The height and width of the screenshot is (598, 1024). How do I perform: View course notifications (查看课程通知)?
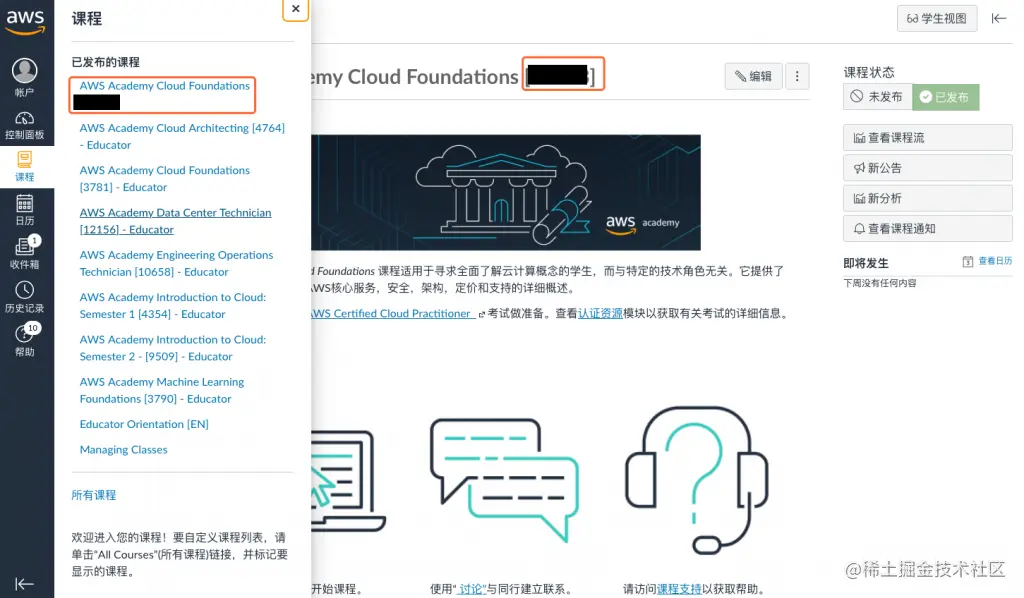(x=927, y=228)
